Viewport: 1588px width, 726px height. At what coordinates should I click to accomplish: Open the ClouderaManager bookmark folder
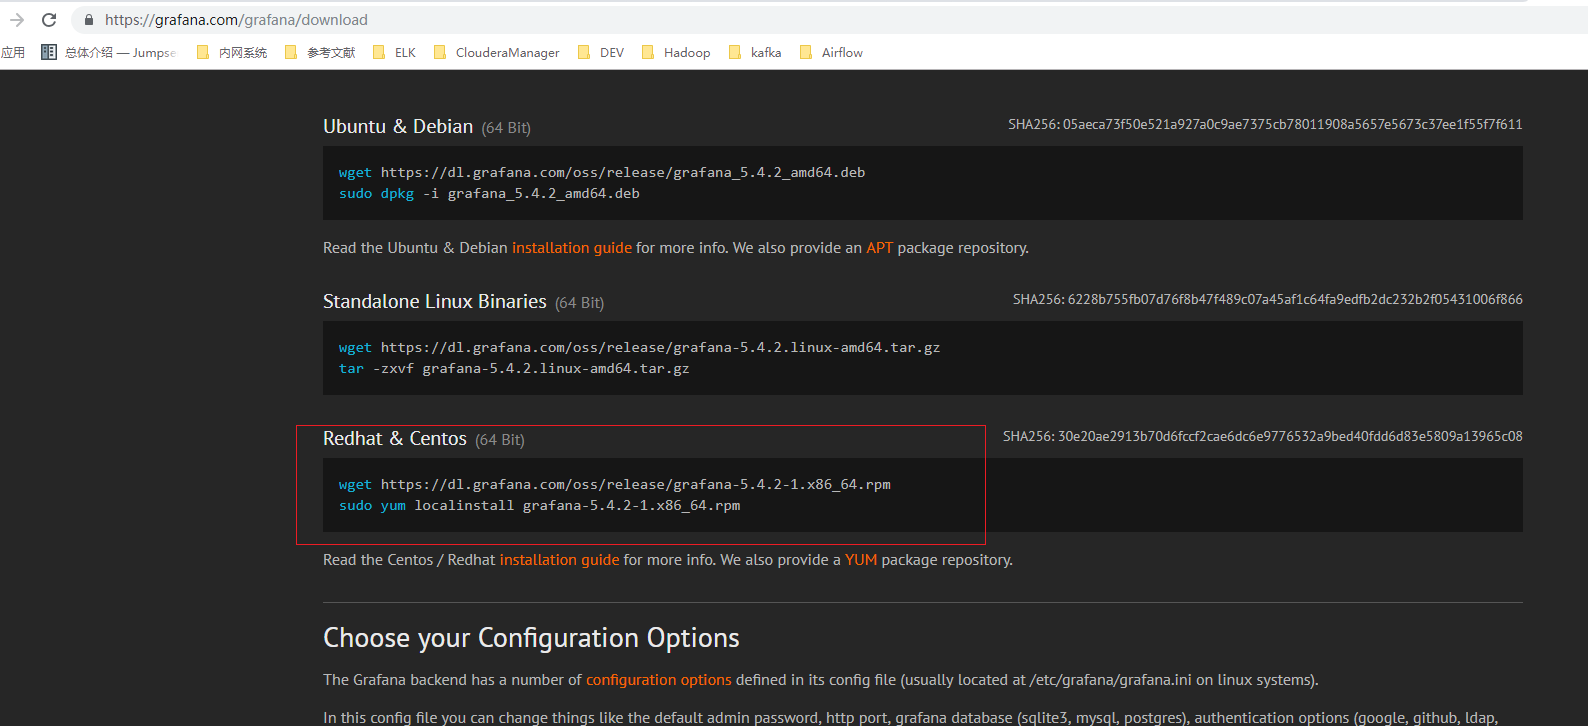tap(496, 53)
